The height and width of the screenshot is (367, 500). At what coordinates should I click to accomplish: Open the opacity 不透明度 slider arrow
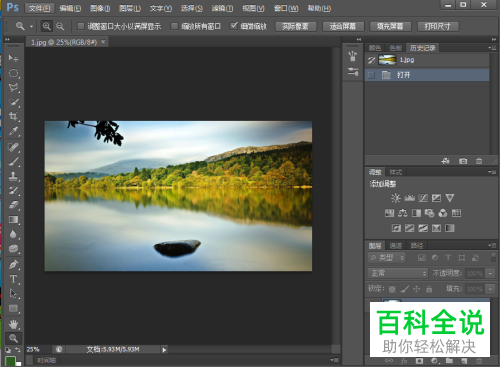[490, 274]
